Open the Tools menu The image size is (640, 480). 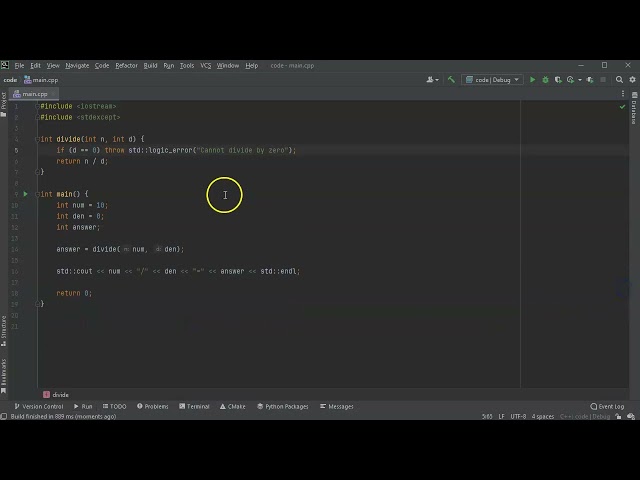coord(187,65)
